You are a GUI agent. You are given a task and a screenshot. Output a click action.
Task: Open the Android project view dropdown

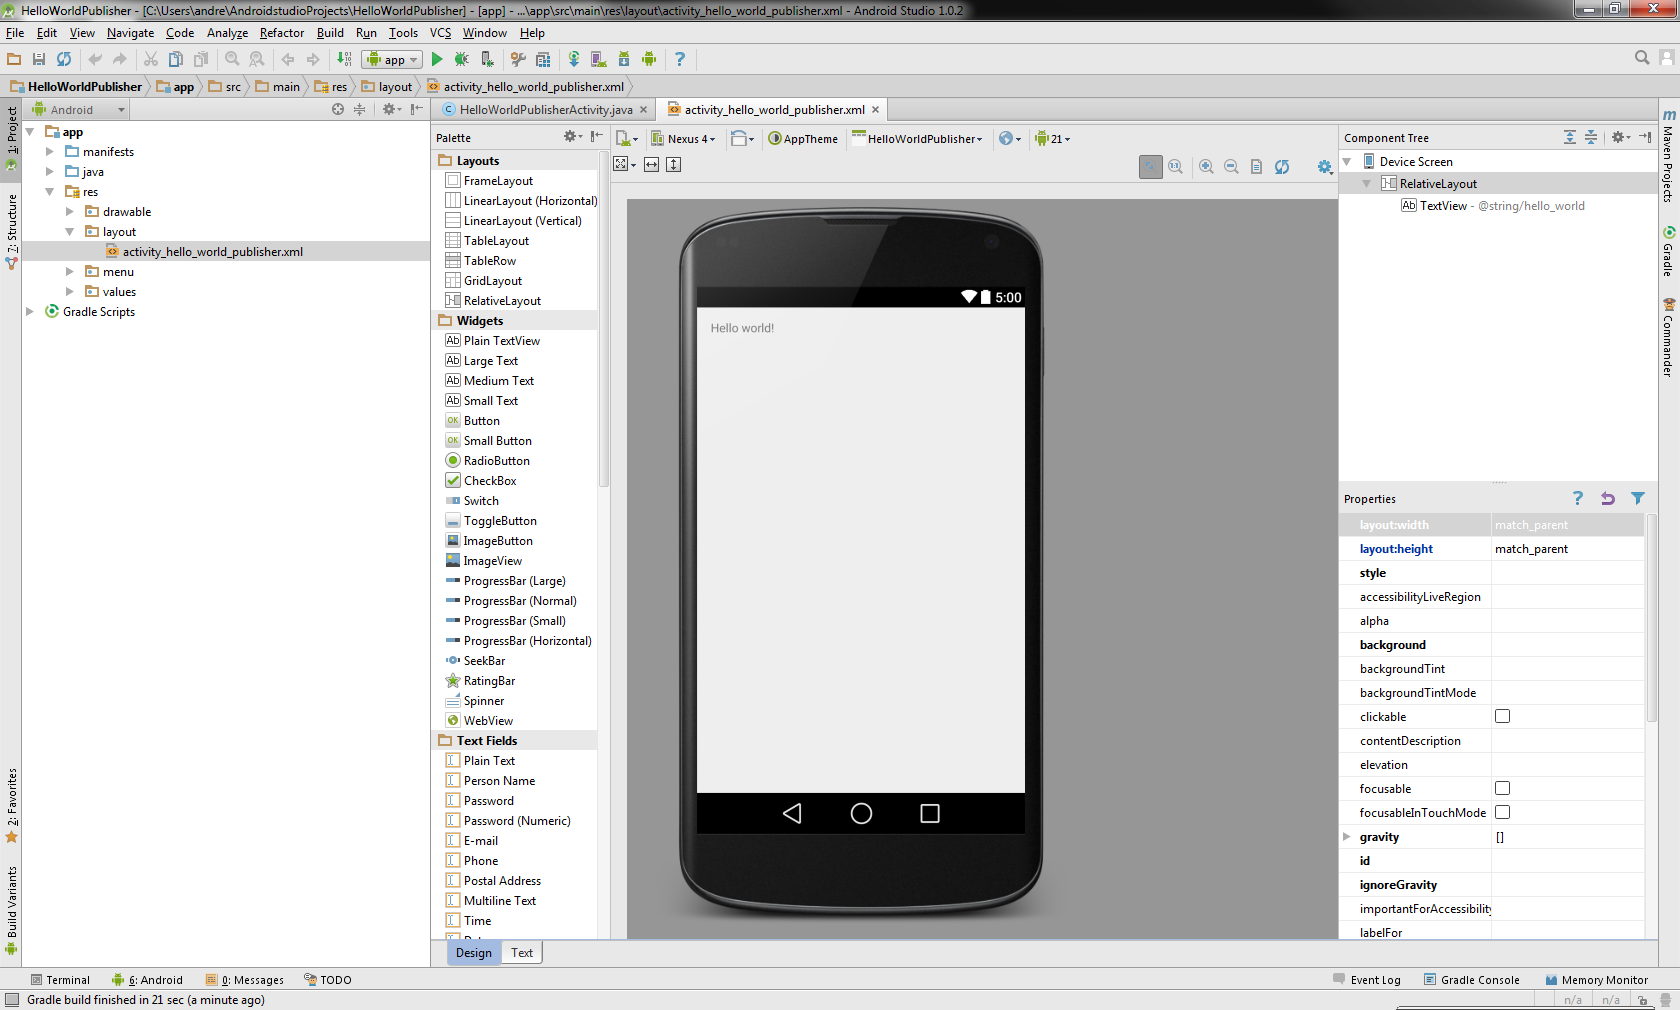pyautogui.click(x=79, y=110)
